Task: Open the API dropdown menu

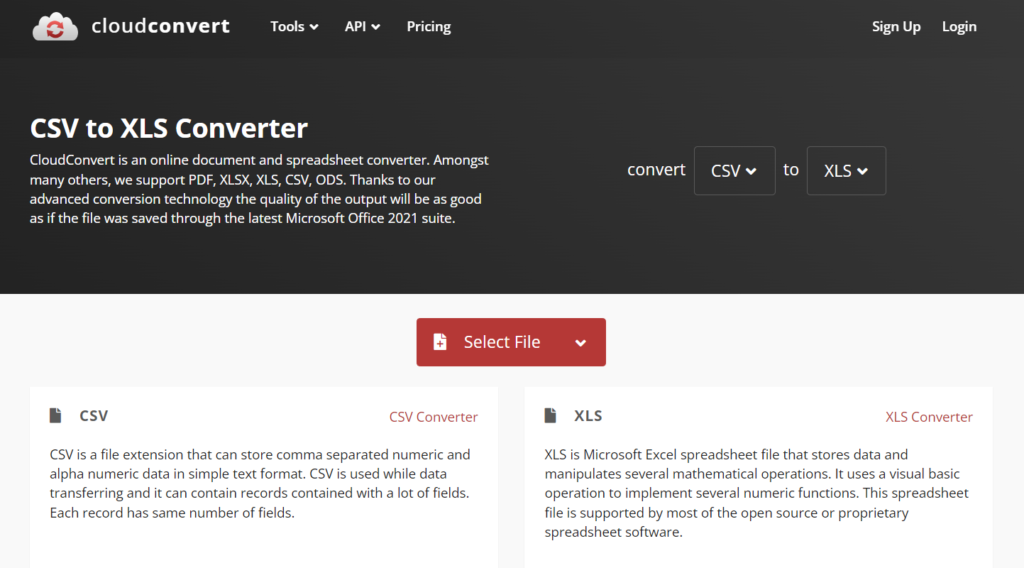Action: pos(362,27)
